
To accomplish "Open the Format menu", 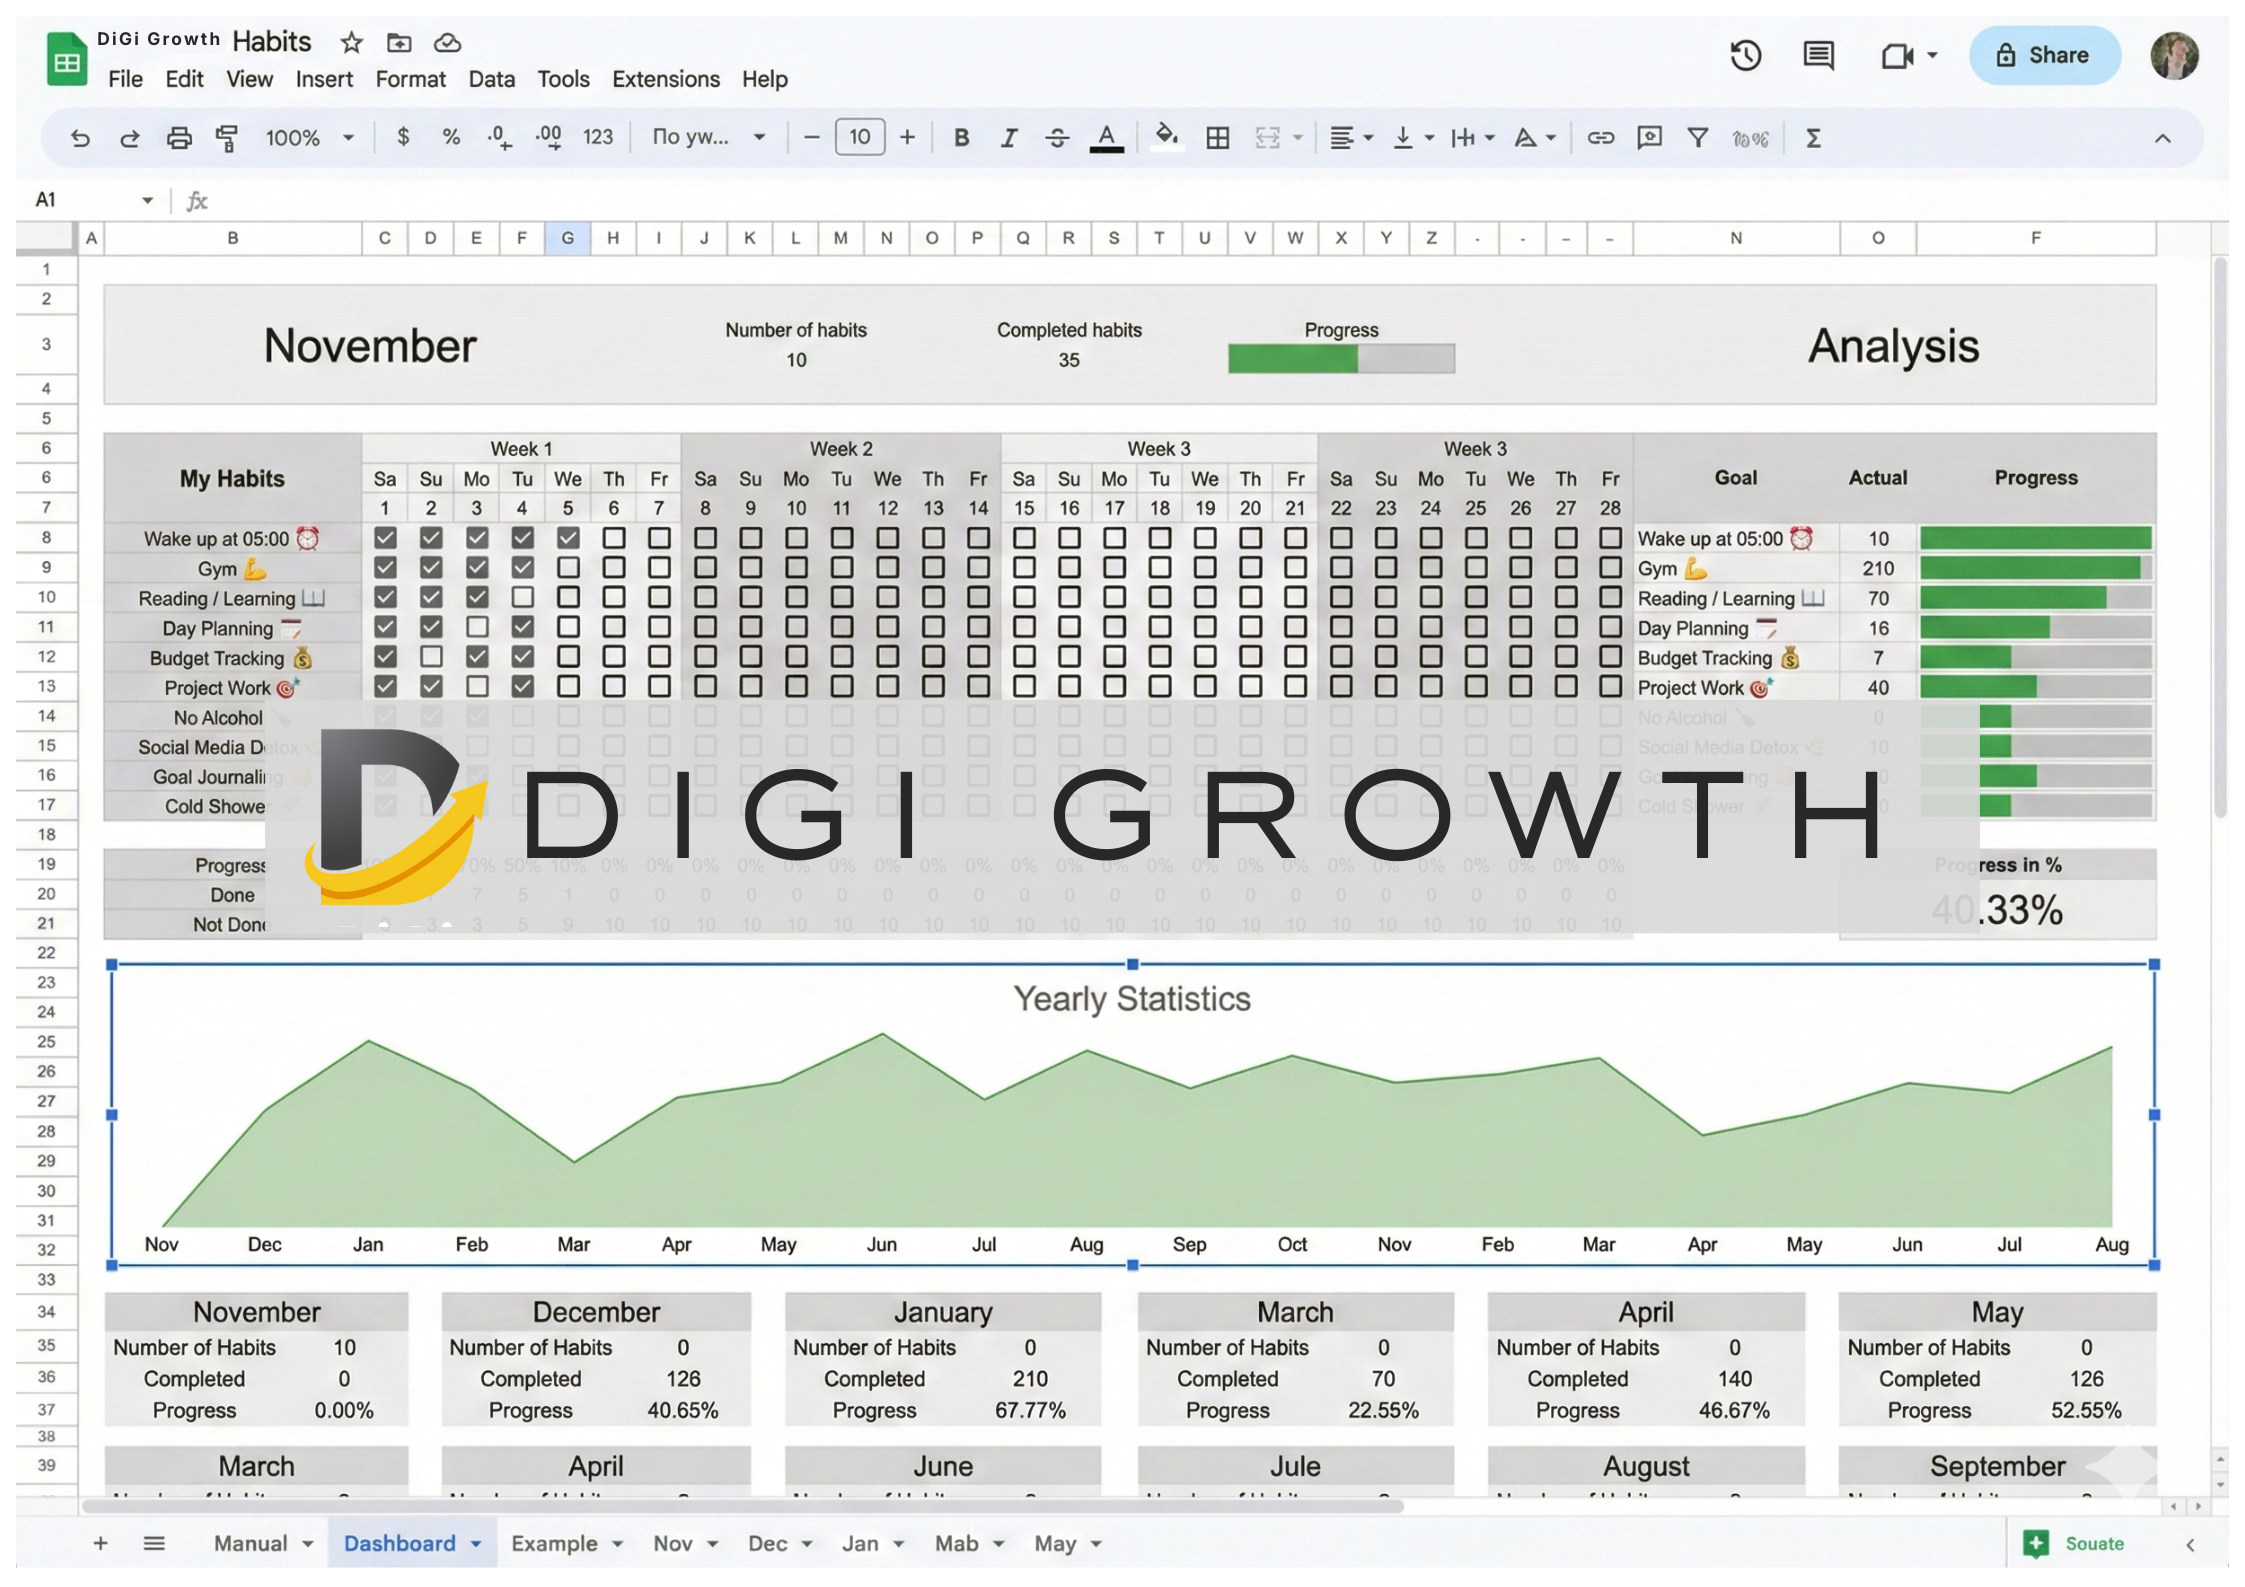I will (411, 79).
